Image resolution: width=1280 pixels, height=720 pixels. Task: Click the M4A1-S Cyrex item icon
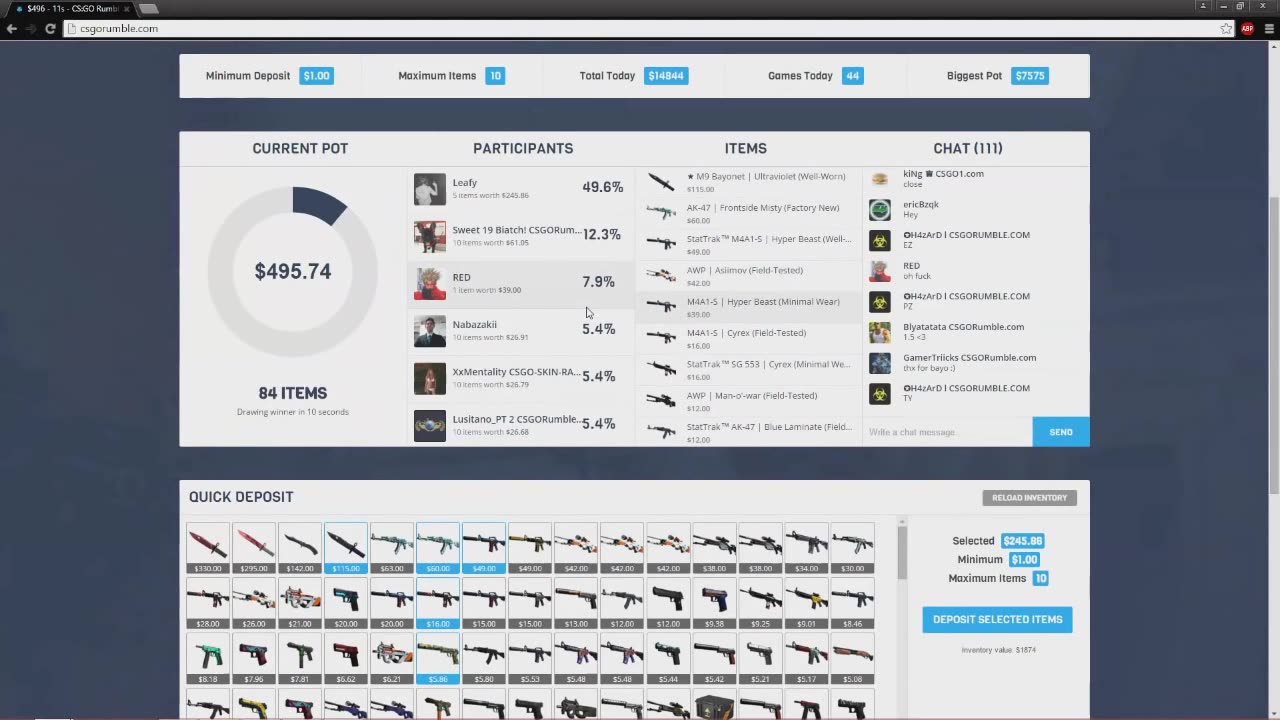pos(661,338)
